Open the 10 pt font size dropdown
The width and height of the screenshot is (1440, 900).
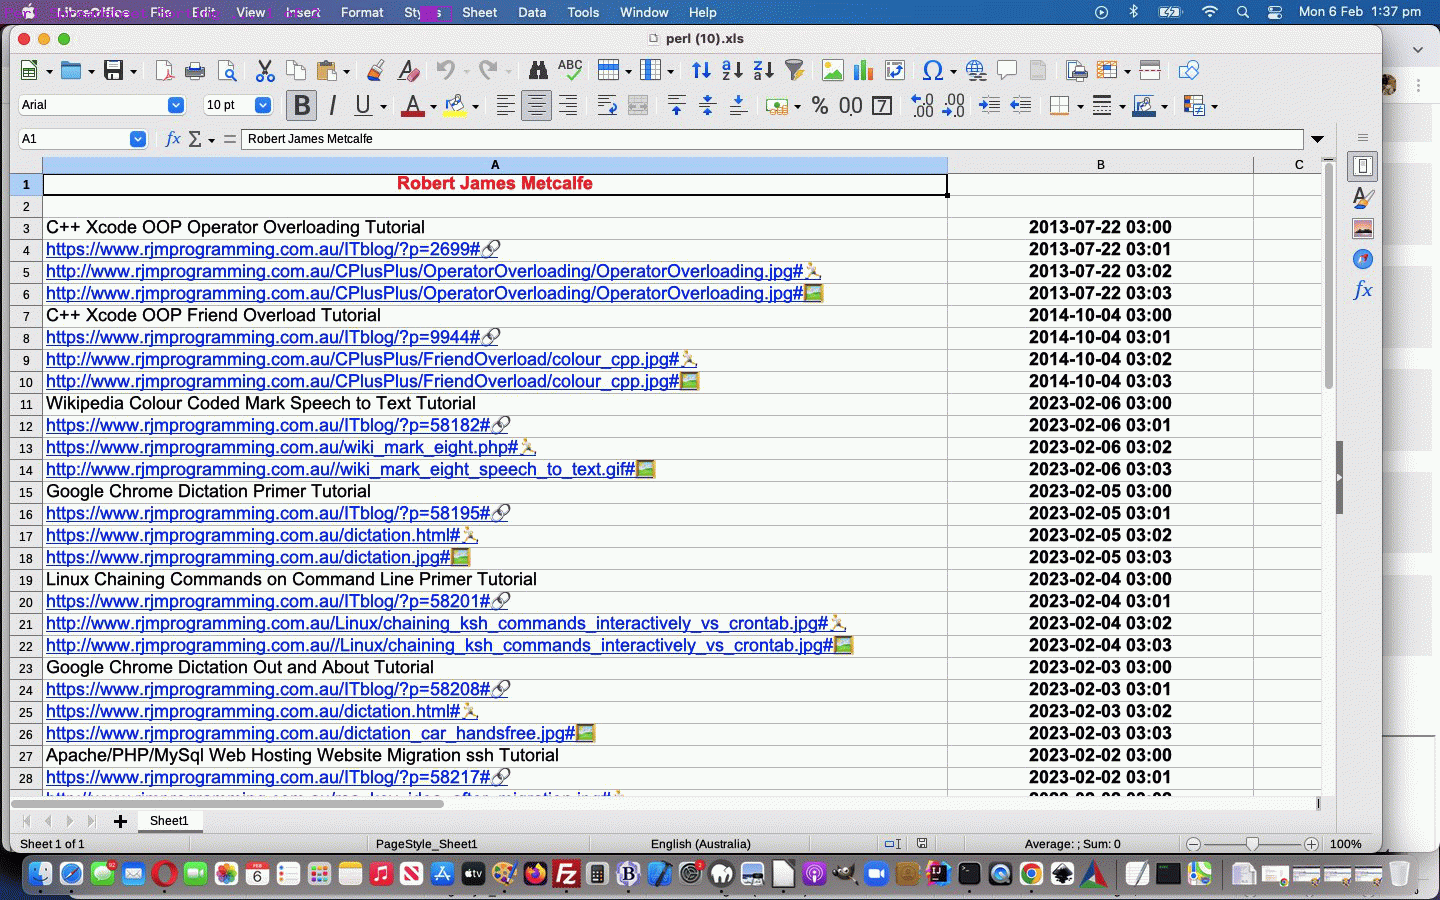(x=262, y=105)
